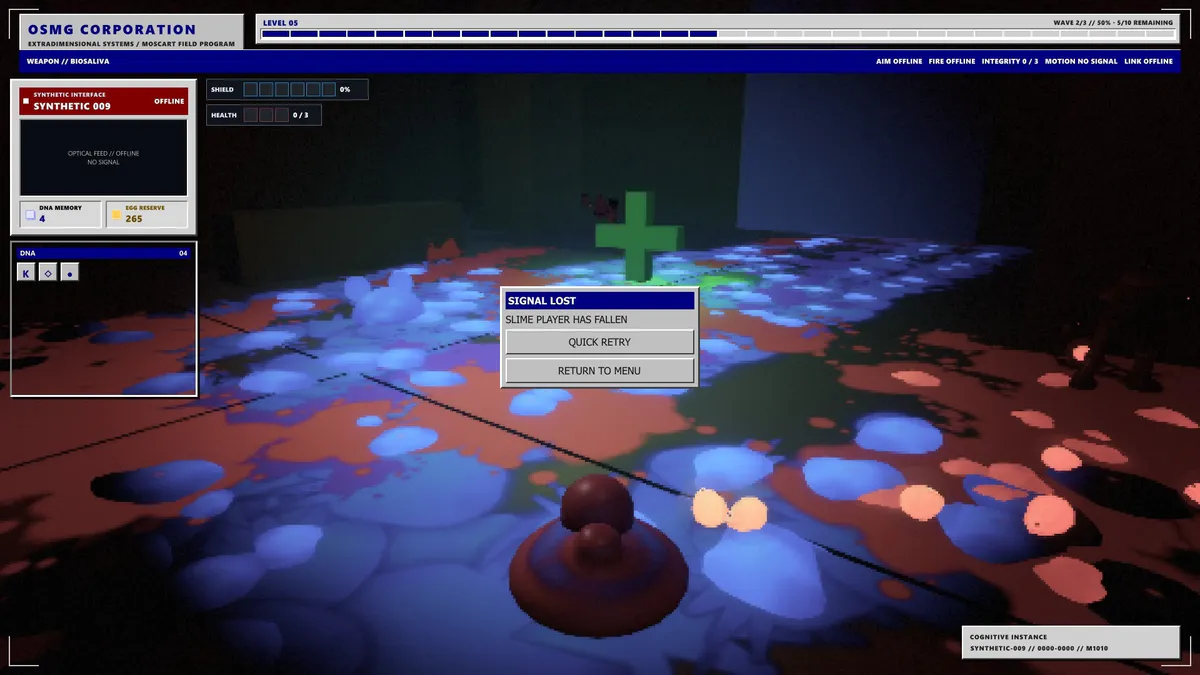Click the shield segment bar
This screenshot has width=1200, height=675.
tap(289, 89)
